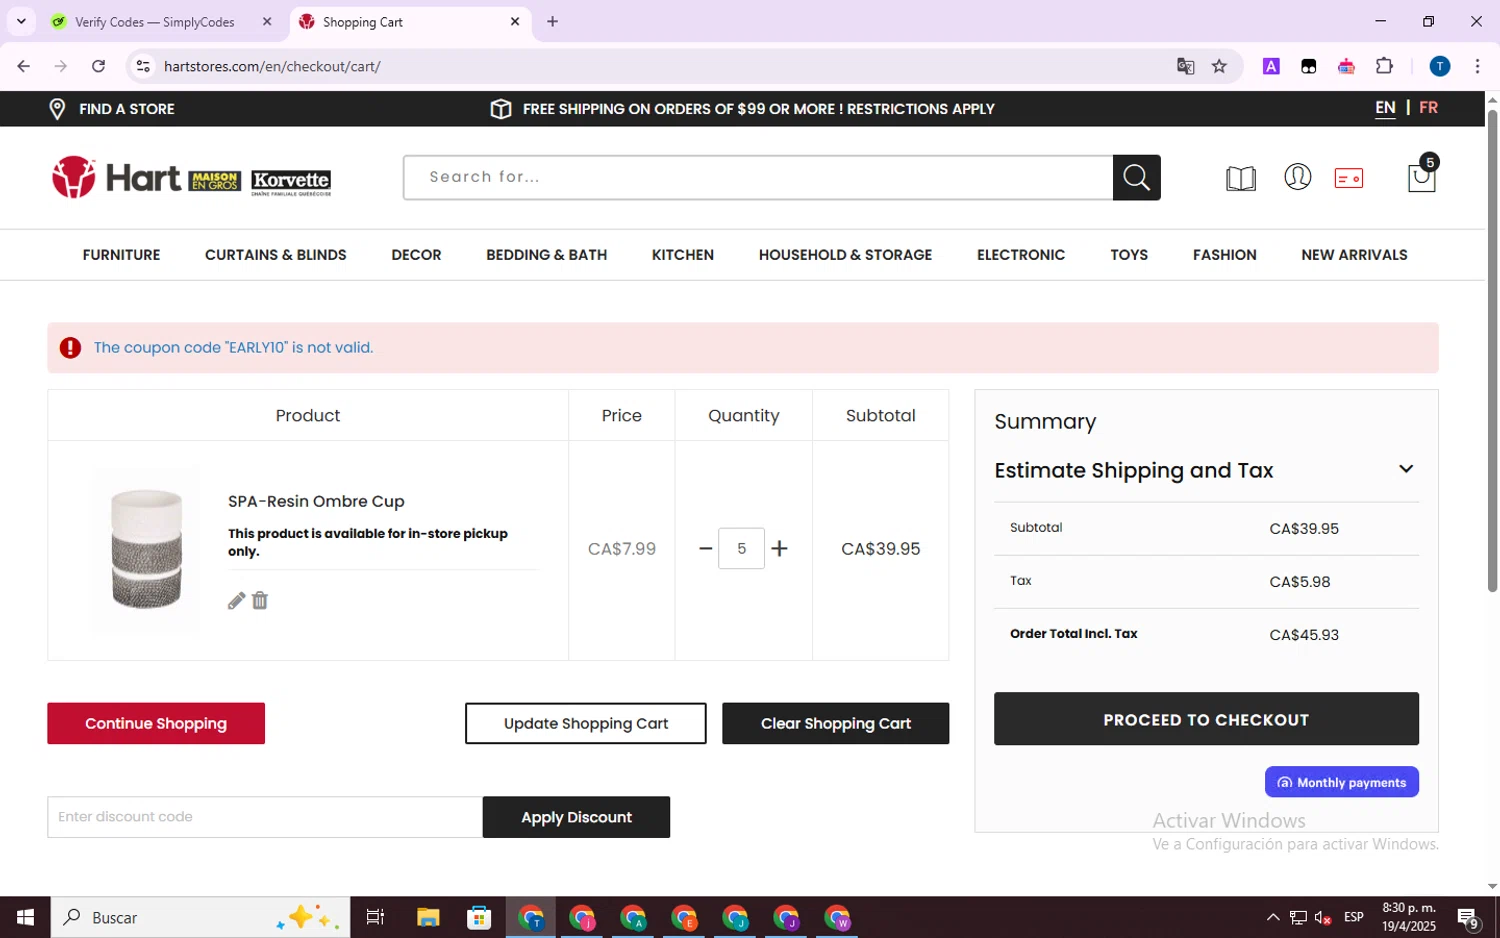Click PROCEED TO CHECKOUT button
Viewport: 1500px width, 938px height.
coord(1206,719)
